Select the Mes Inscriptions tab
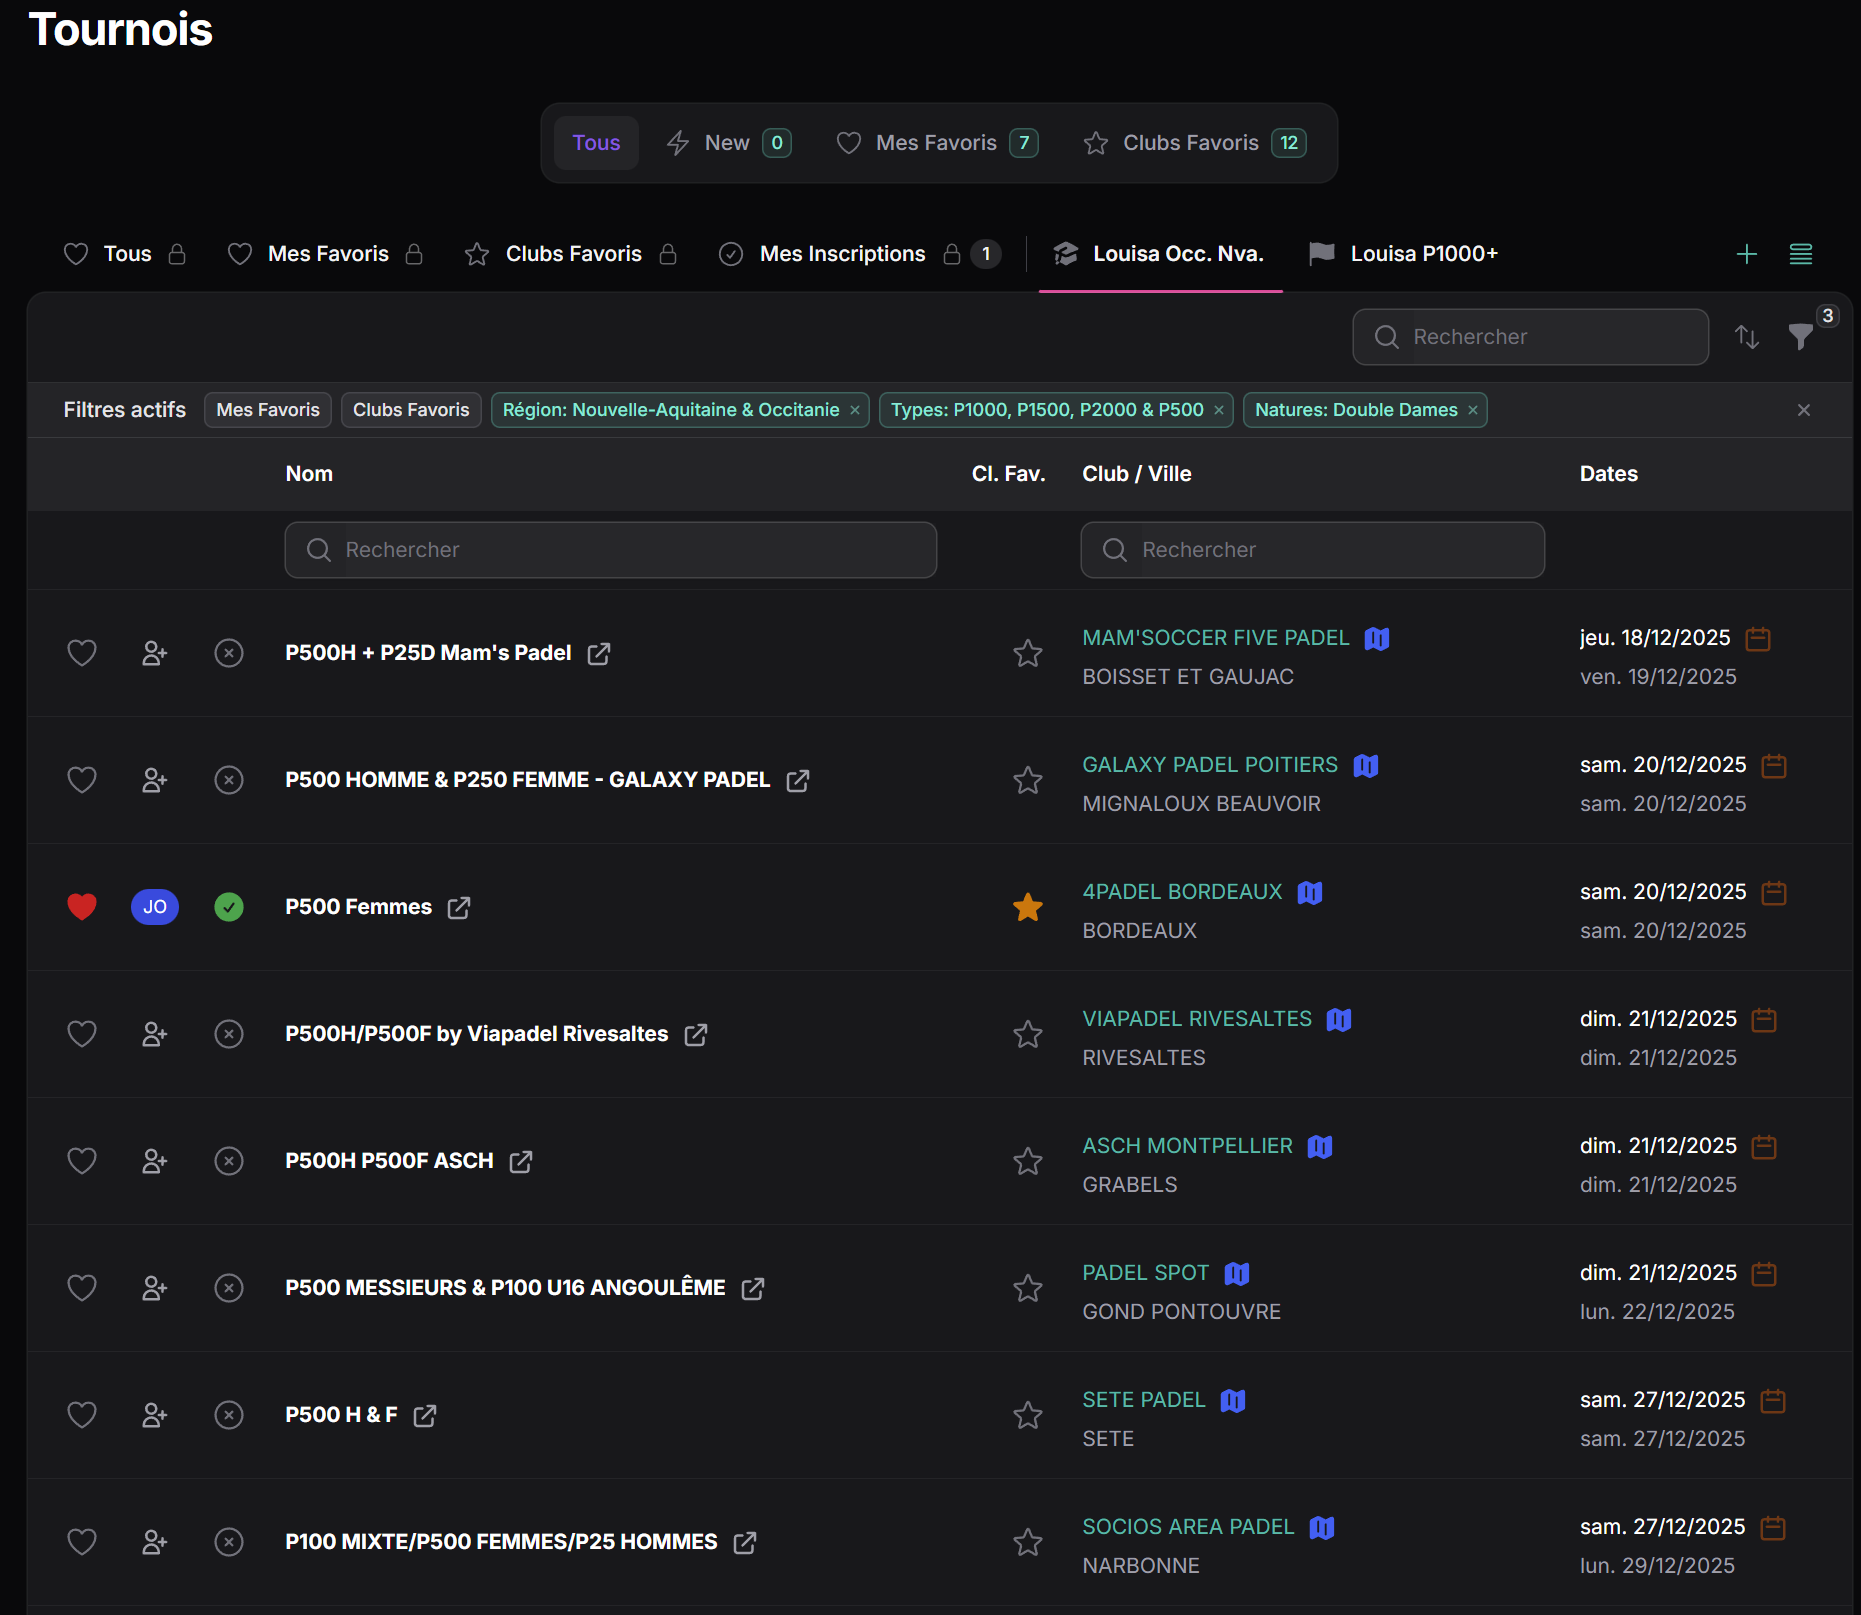This screenshot has width=1861, height=1615. pos(841,254)
